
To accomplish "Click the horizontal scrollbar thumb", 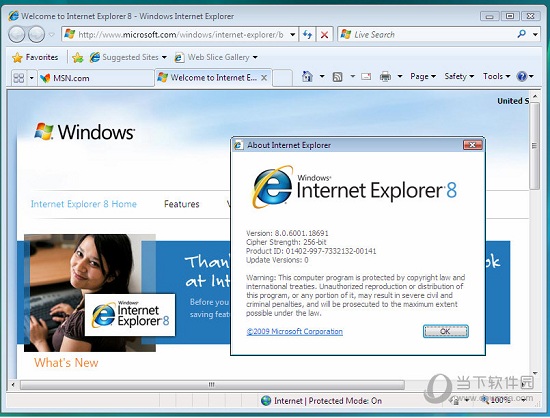I will click(212, 385).
